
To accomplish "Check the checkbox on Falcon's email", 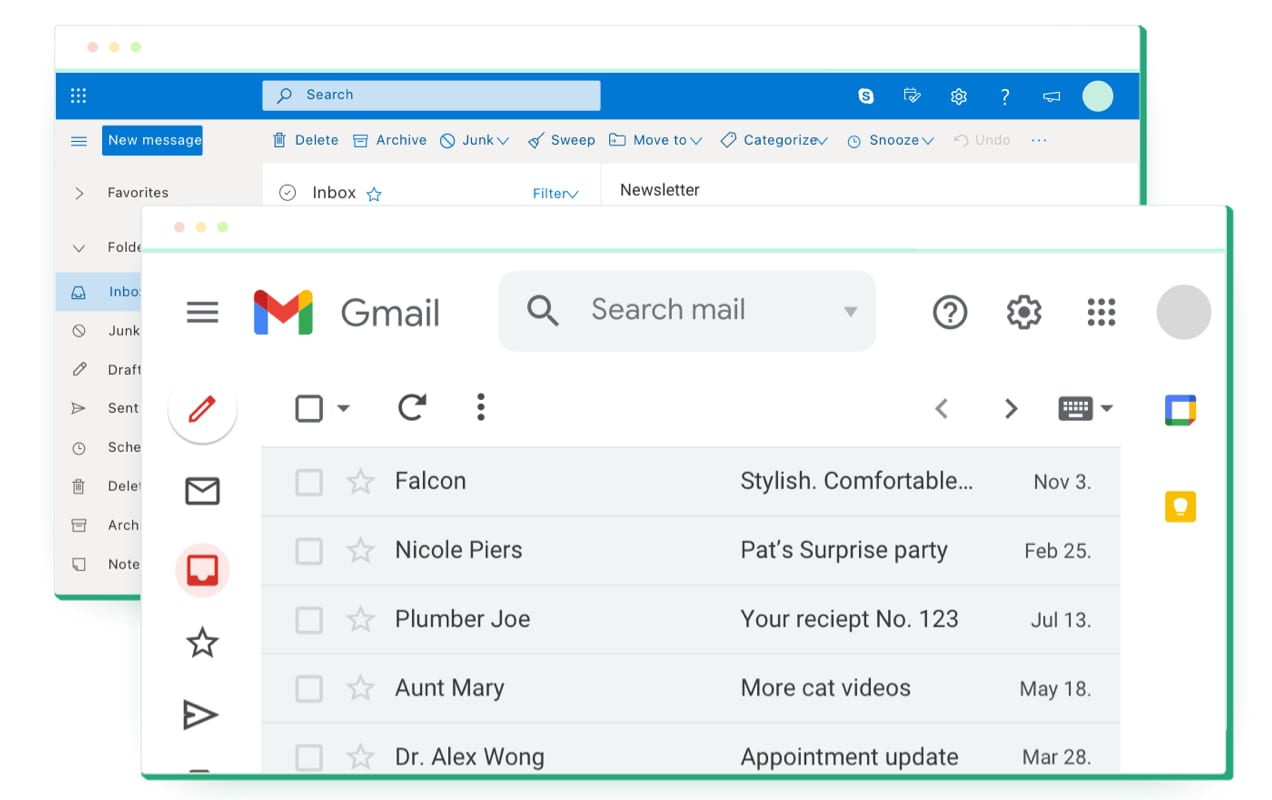I will [309, 481].
